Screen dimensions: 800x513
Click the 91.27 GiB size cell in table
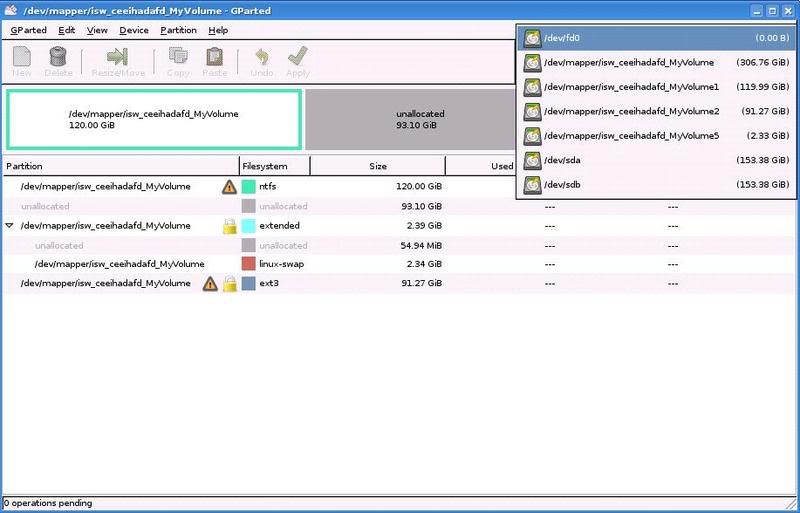pyautogui.click(x=421, y=283)
